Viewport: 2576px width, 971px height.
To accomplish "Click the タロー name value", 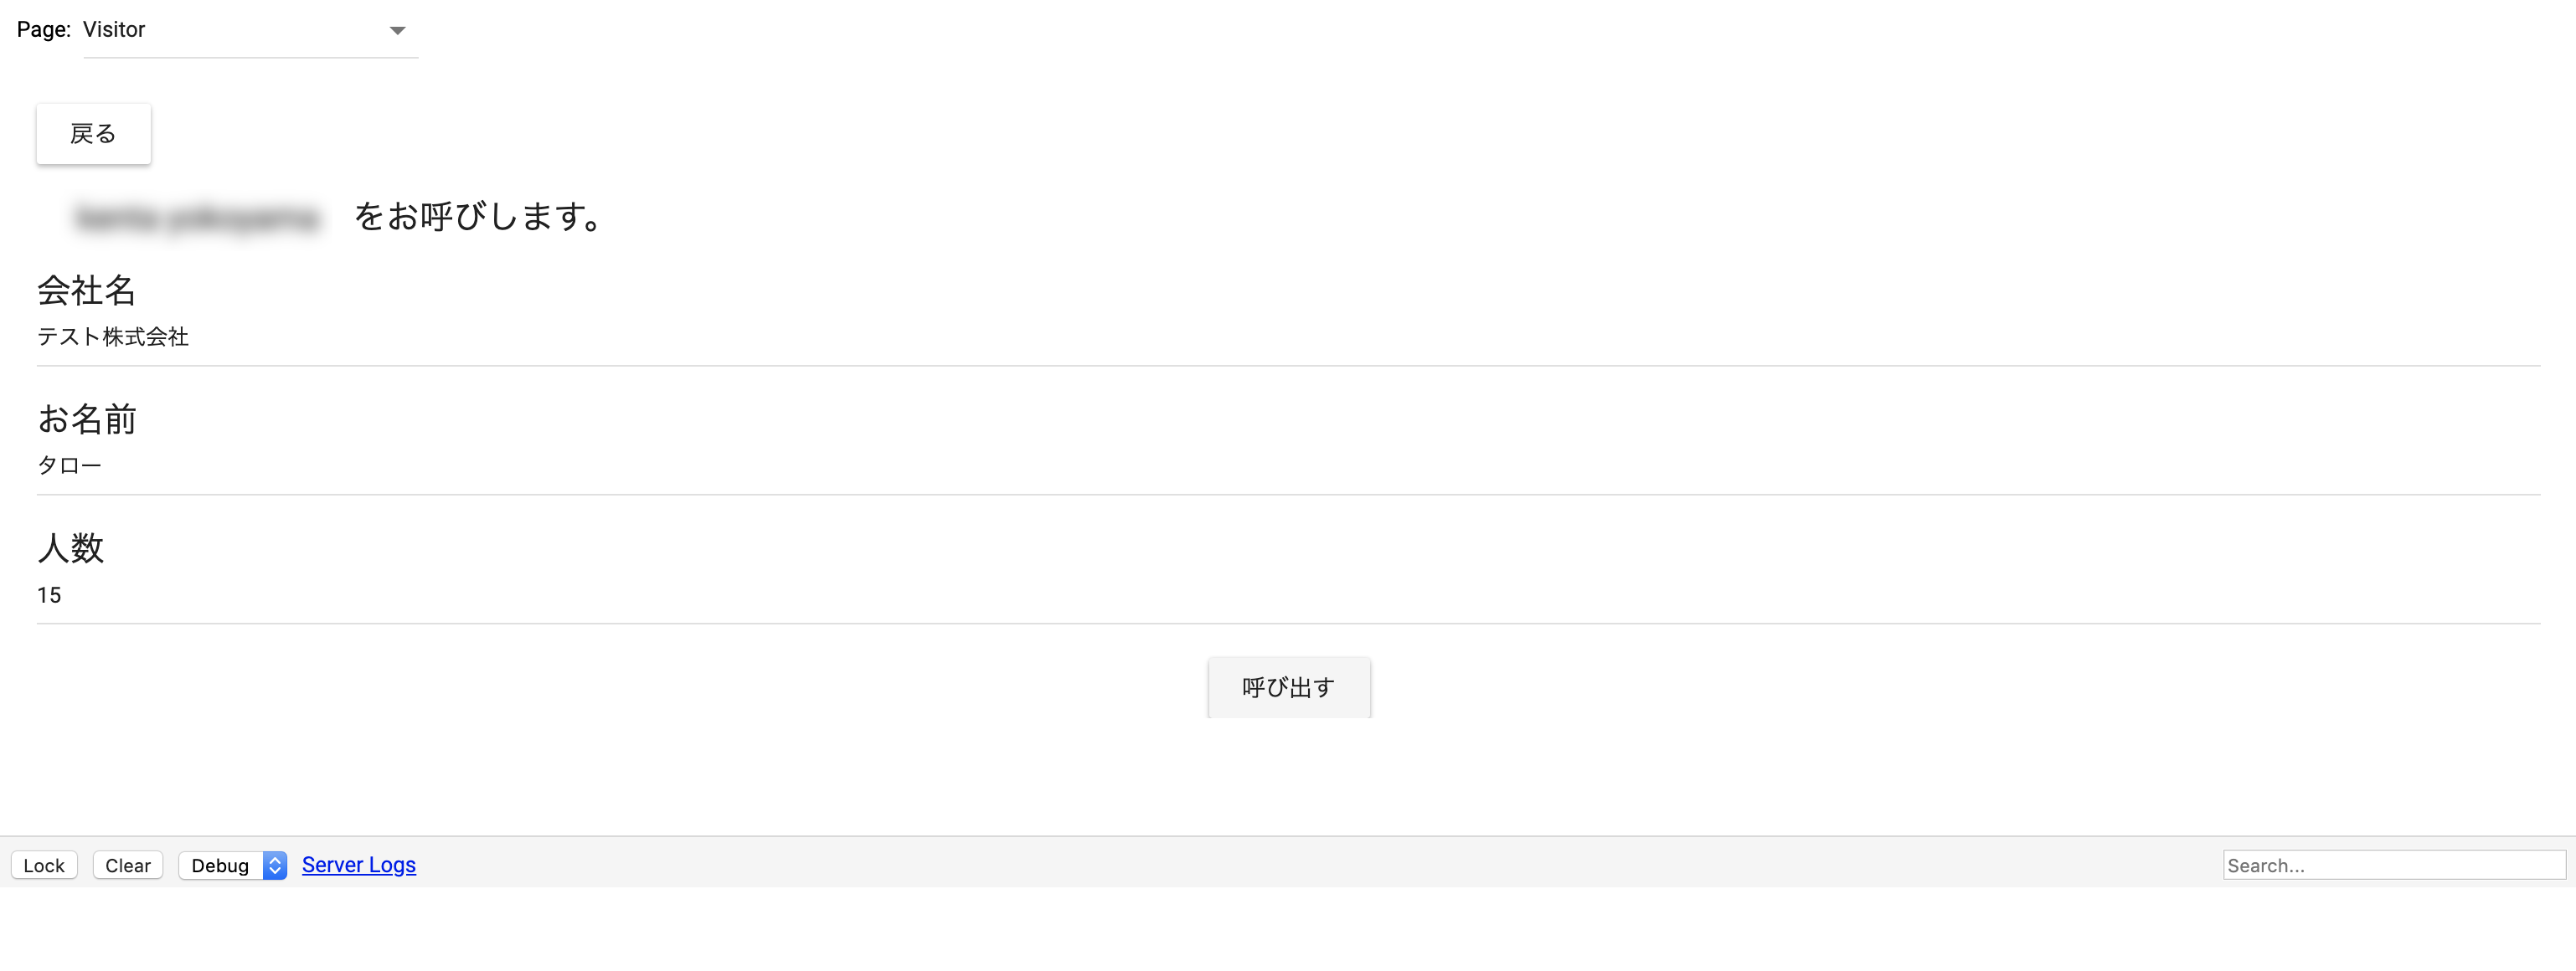I will [69, 465].
